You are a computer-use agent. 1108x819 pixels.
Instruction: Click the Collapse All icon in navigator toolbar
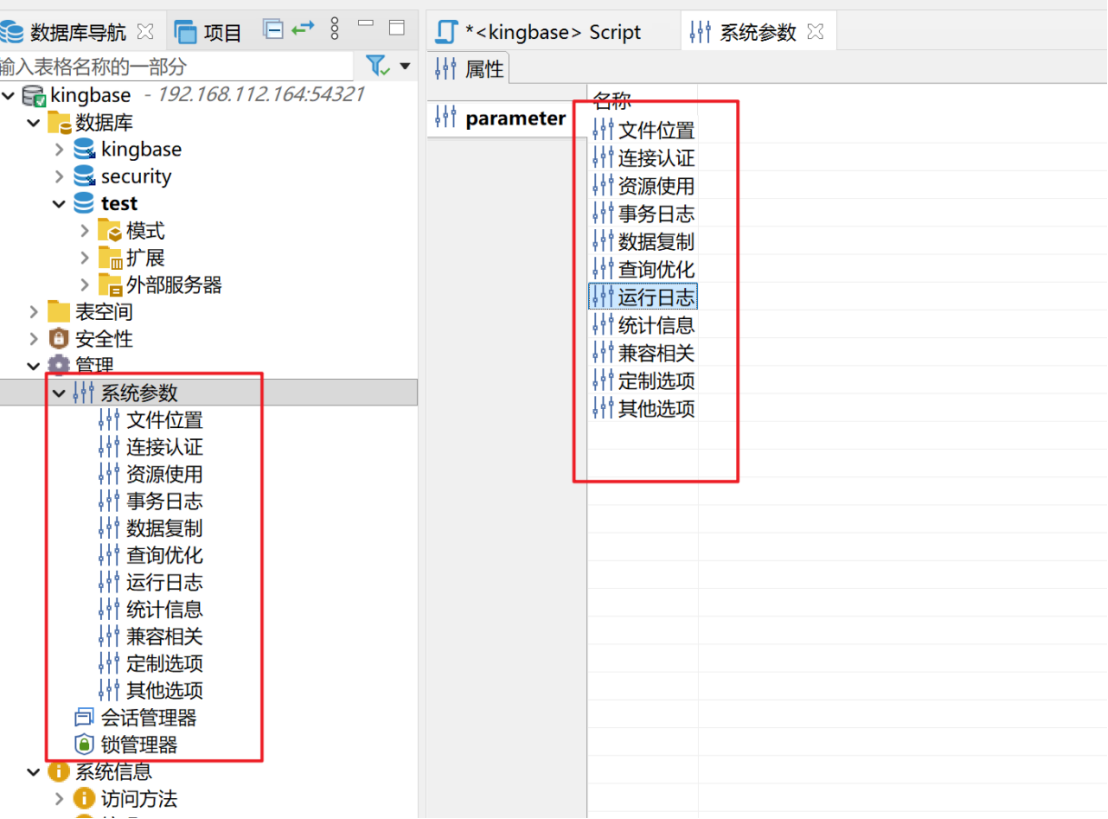(x=273, y=30)
